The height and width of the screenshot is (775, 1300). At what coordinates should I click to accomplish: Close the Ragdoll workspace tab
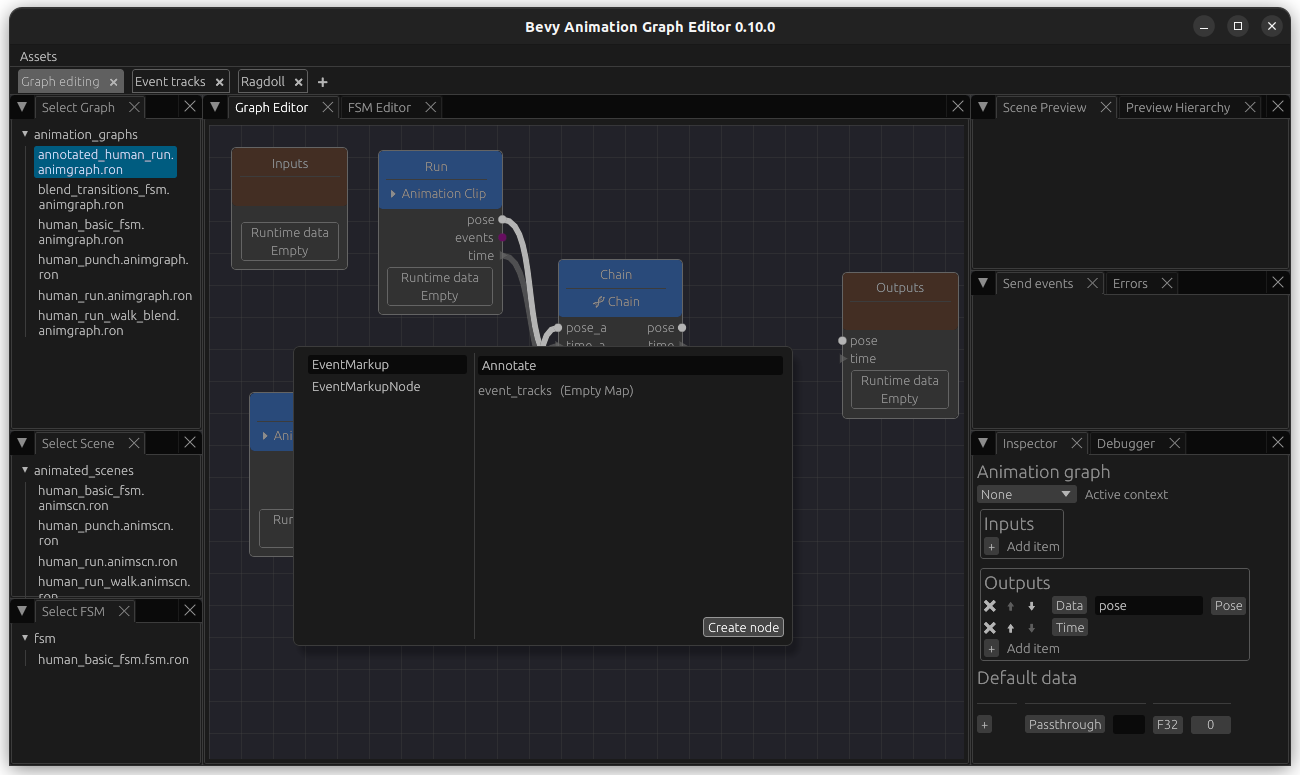point(299,82)
